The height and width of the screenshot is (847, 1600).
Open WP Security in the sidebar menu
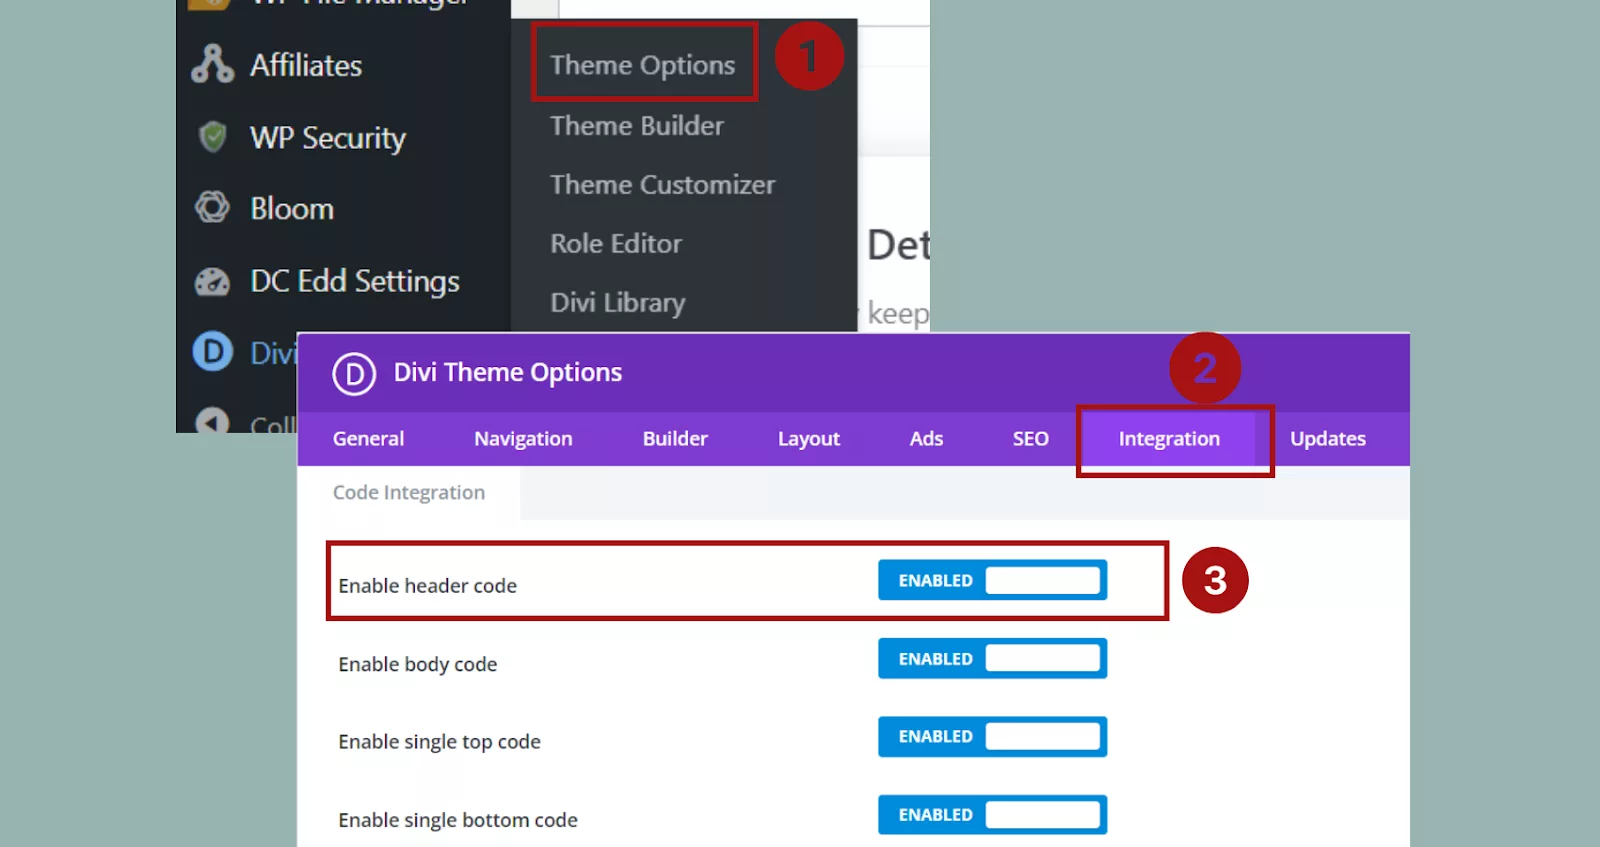pyautogui.click(x=328, y=138)
